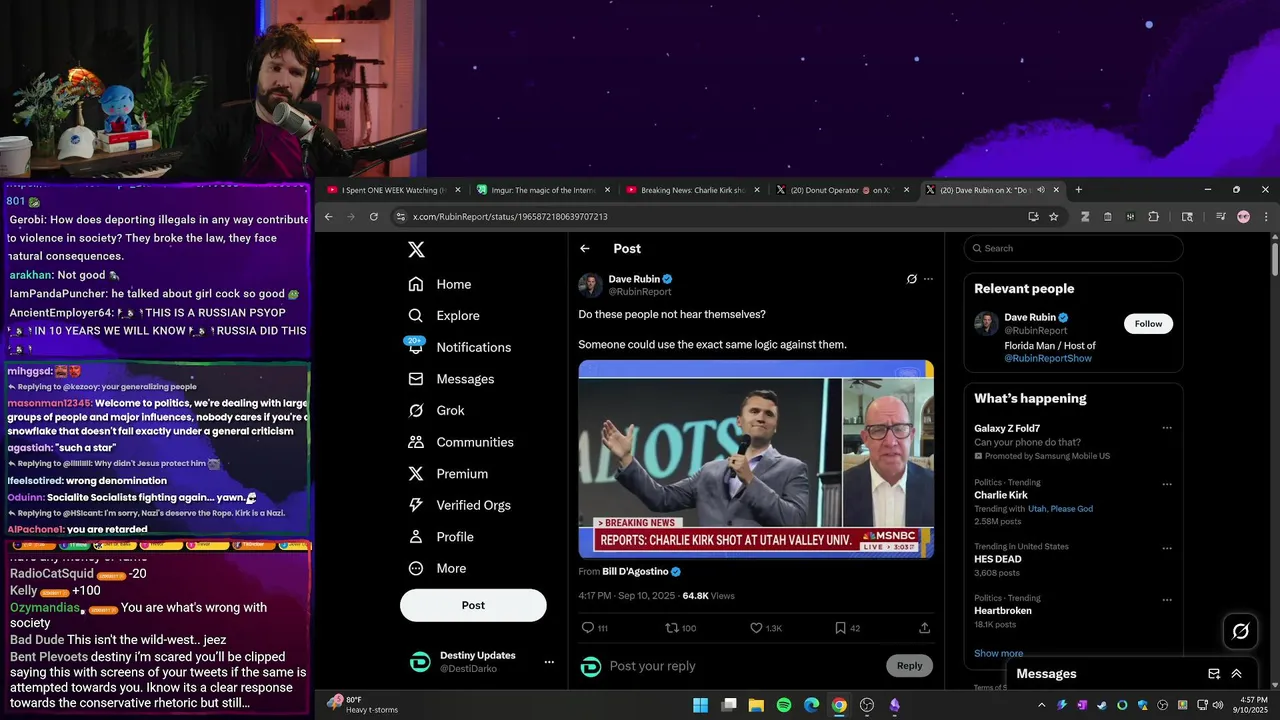Open Destiny Updates account options menu
Screen dimensions: 1280x720
tap(548, 662)
